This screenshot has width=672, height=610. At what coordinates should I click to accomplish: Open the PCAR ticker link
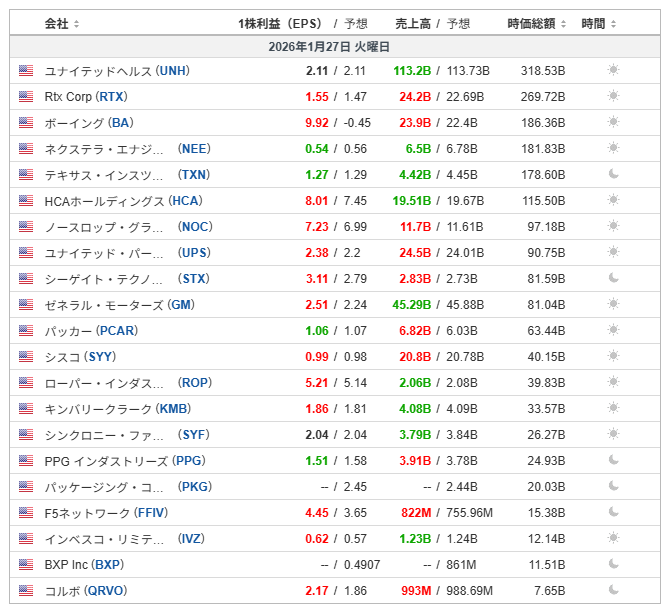click(x=117, y=331)
